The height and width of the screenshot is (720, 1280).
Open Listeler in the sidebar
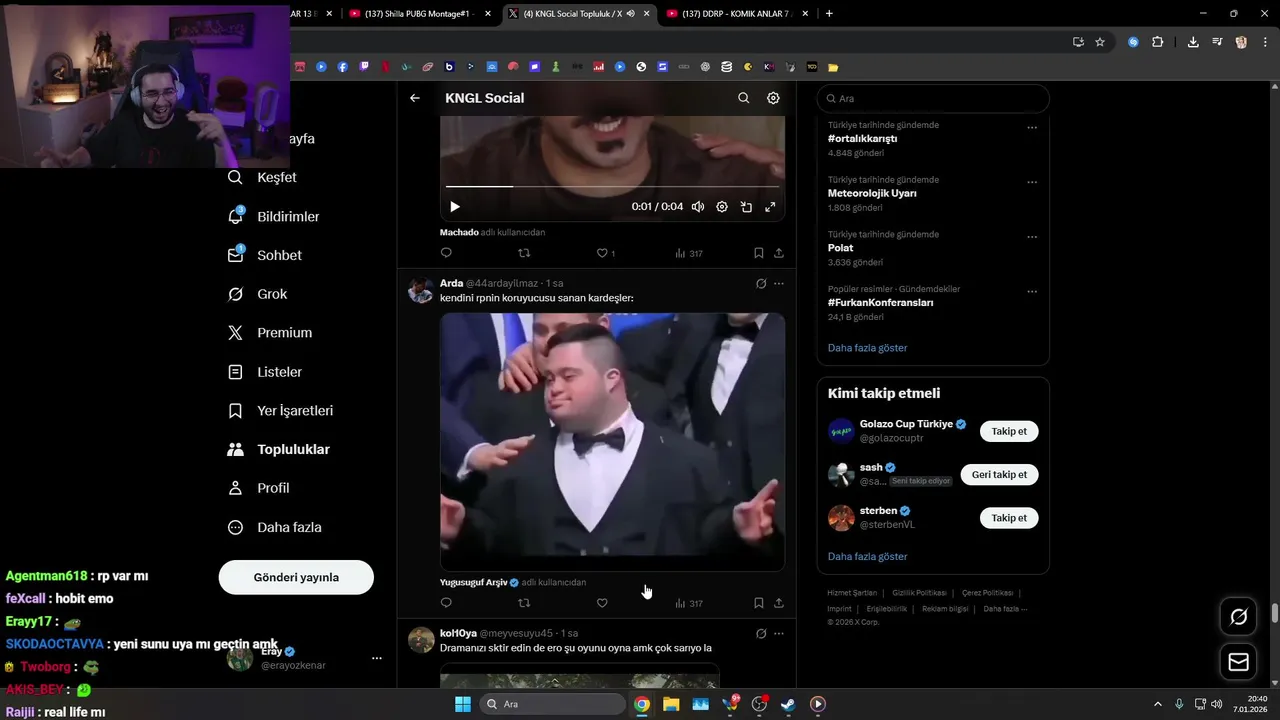264,372
